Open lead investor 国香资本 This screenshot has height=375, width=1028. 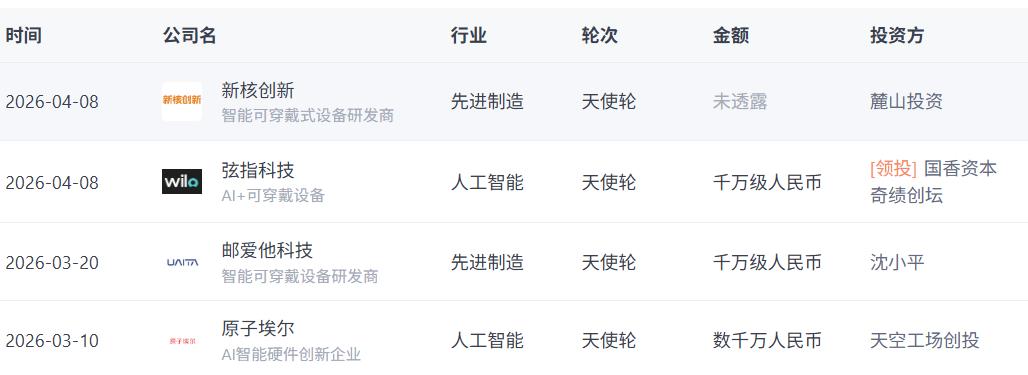(x=960, y=169)
